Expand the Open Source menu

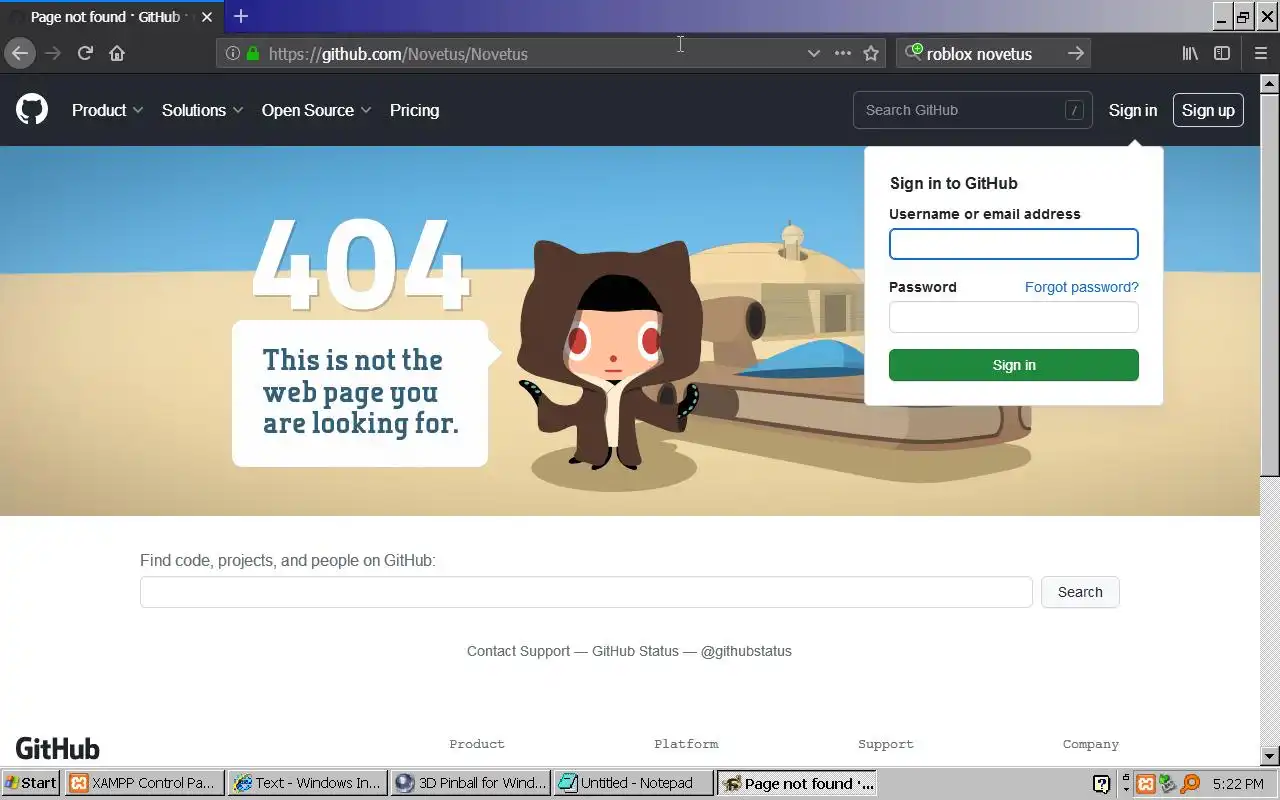316,110
